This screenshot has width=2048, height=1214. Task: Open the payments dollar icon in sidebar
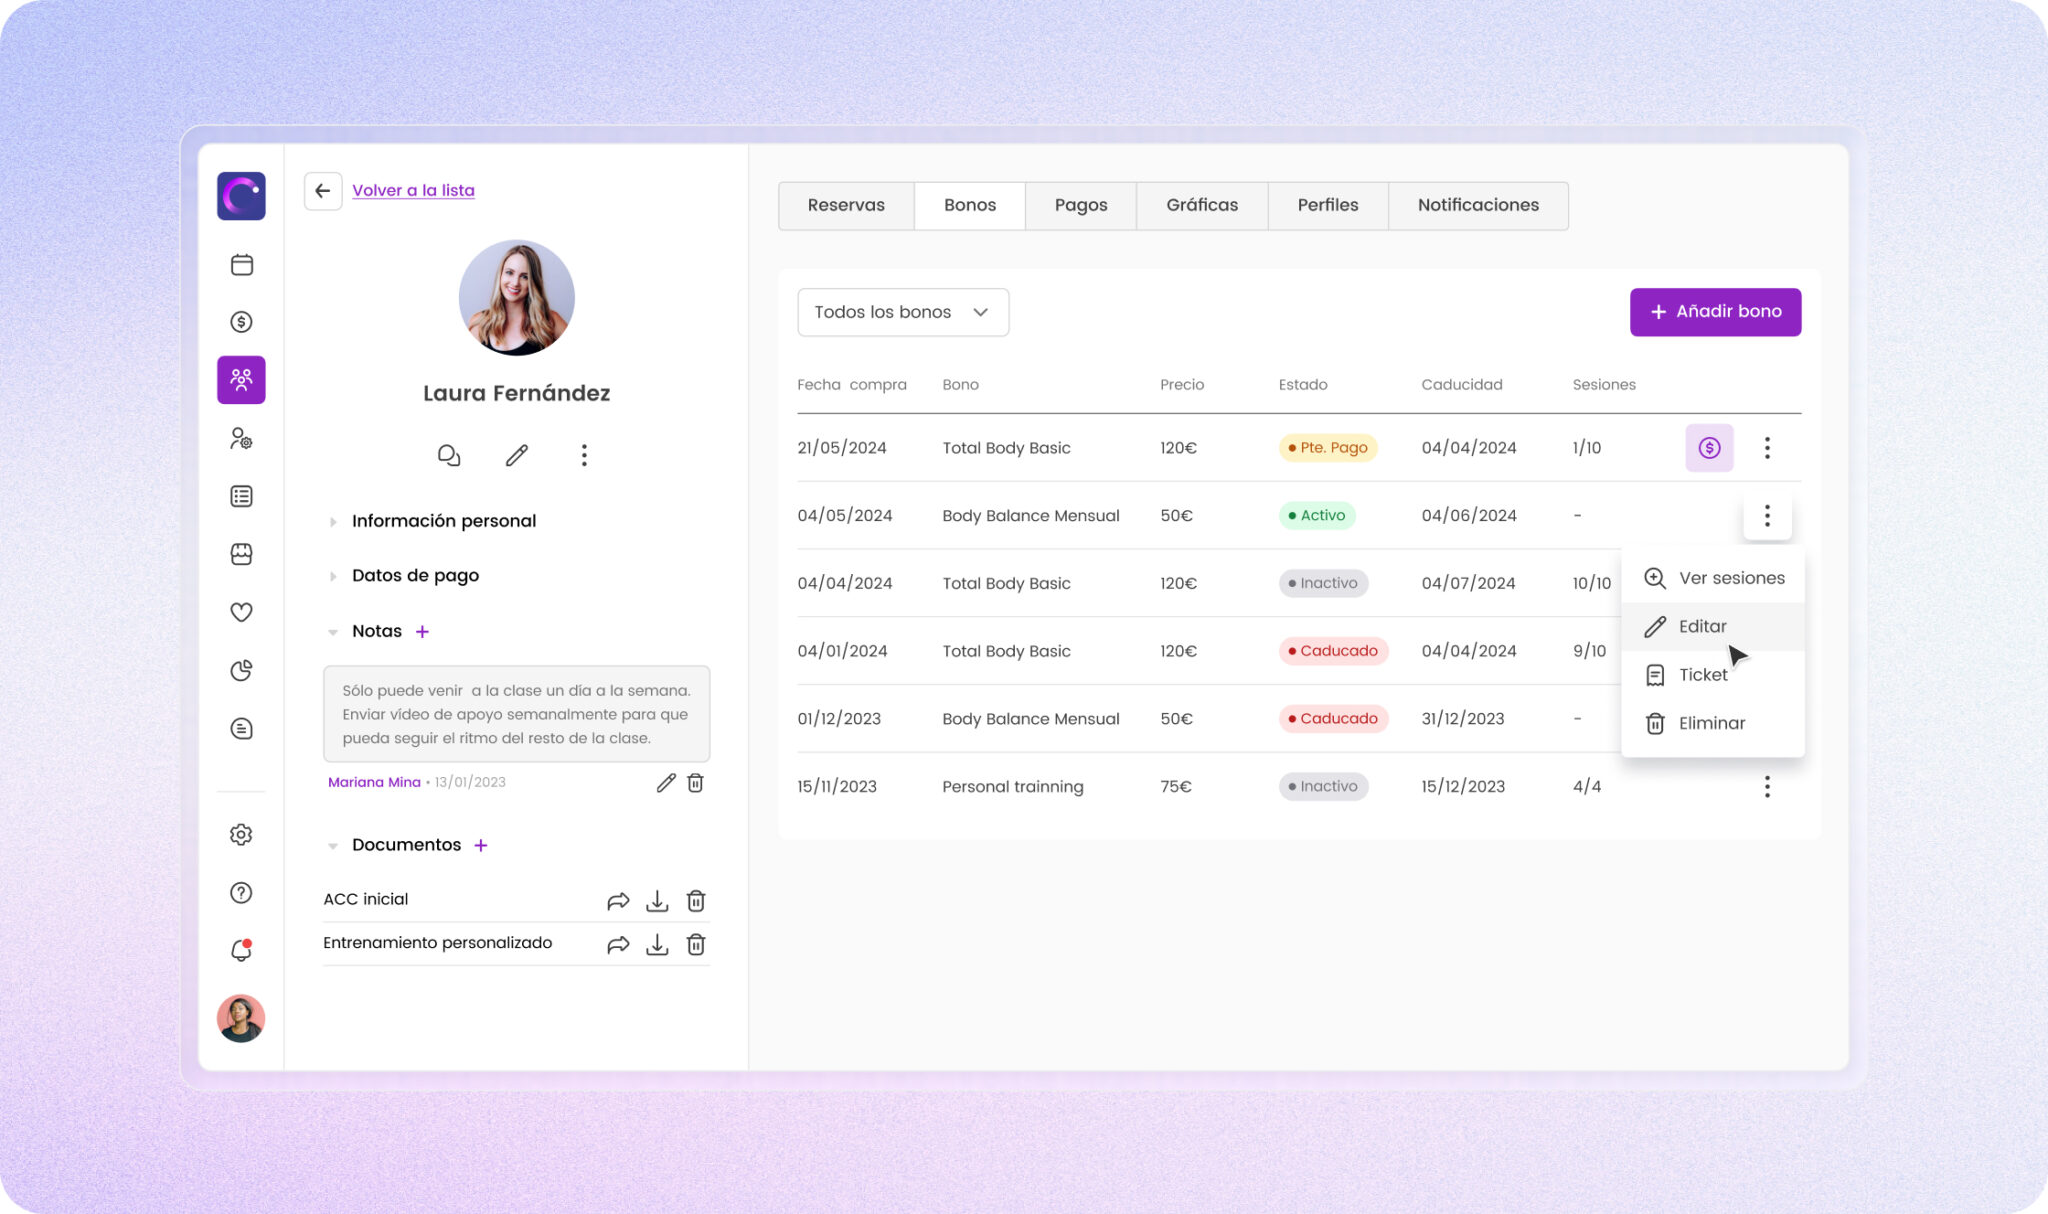pos(241,322)
